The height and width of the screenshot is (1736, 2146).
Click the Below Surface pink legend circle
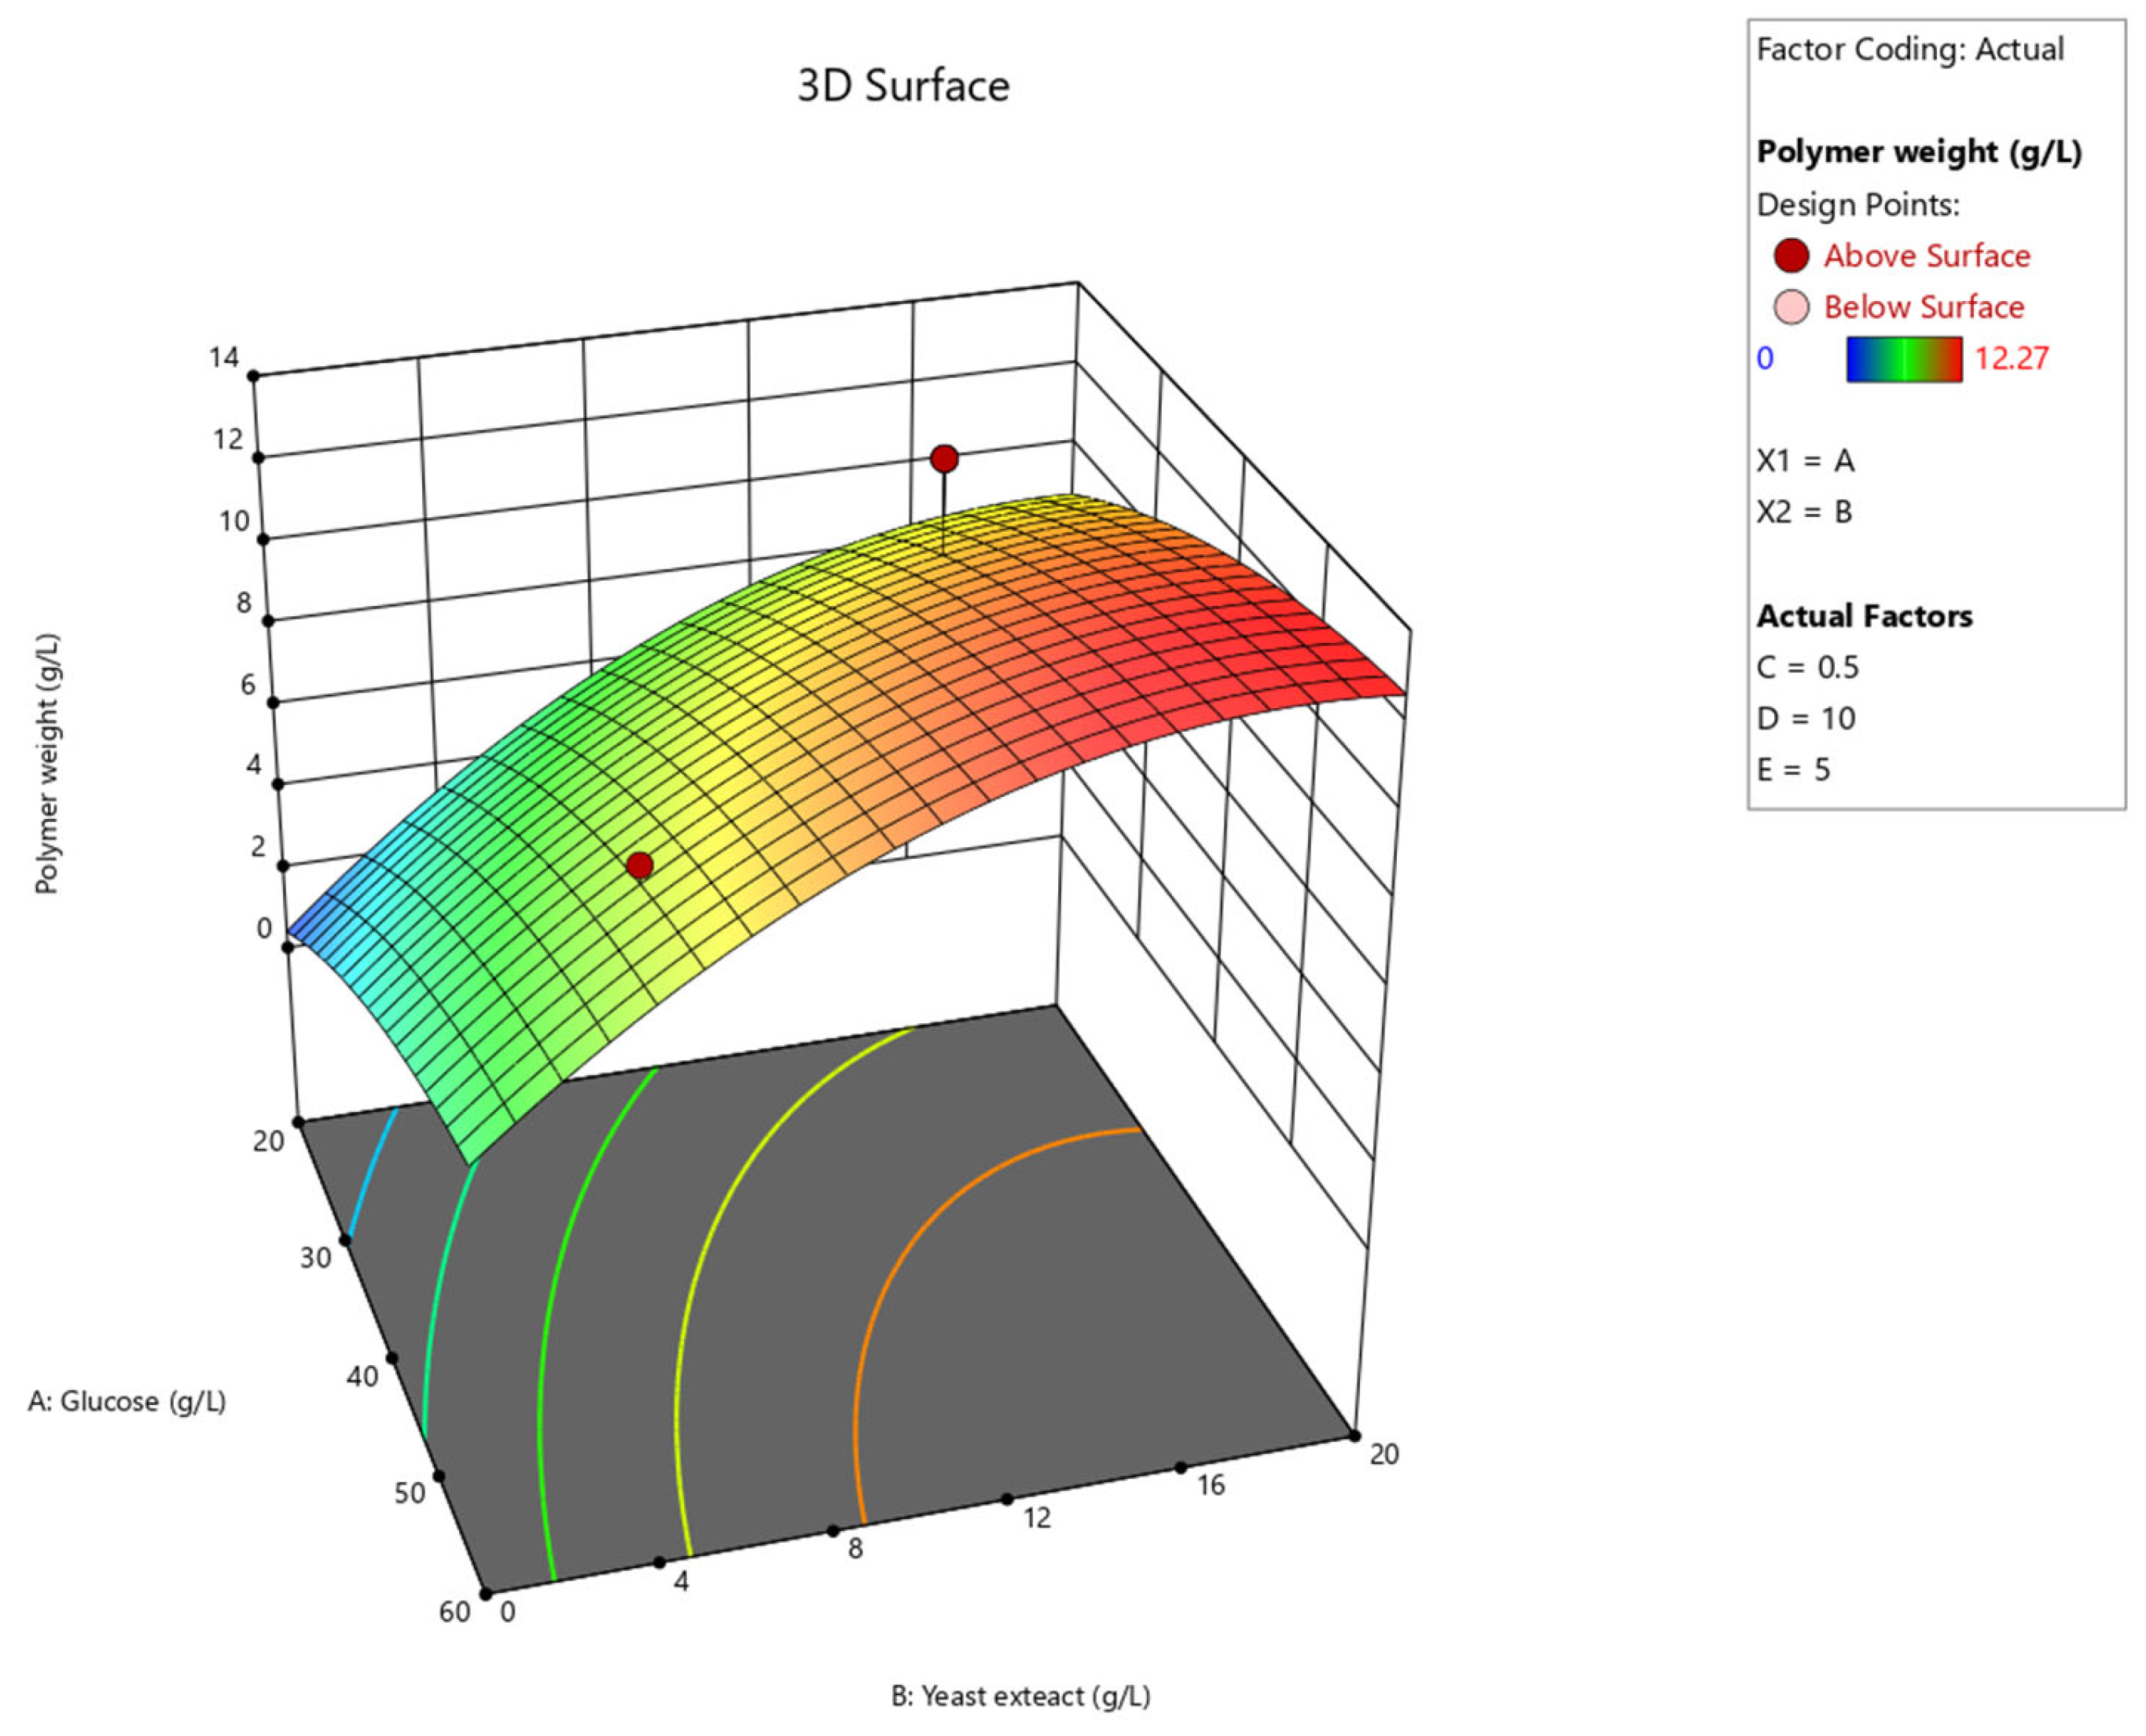click(x=1790, y=307)
